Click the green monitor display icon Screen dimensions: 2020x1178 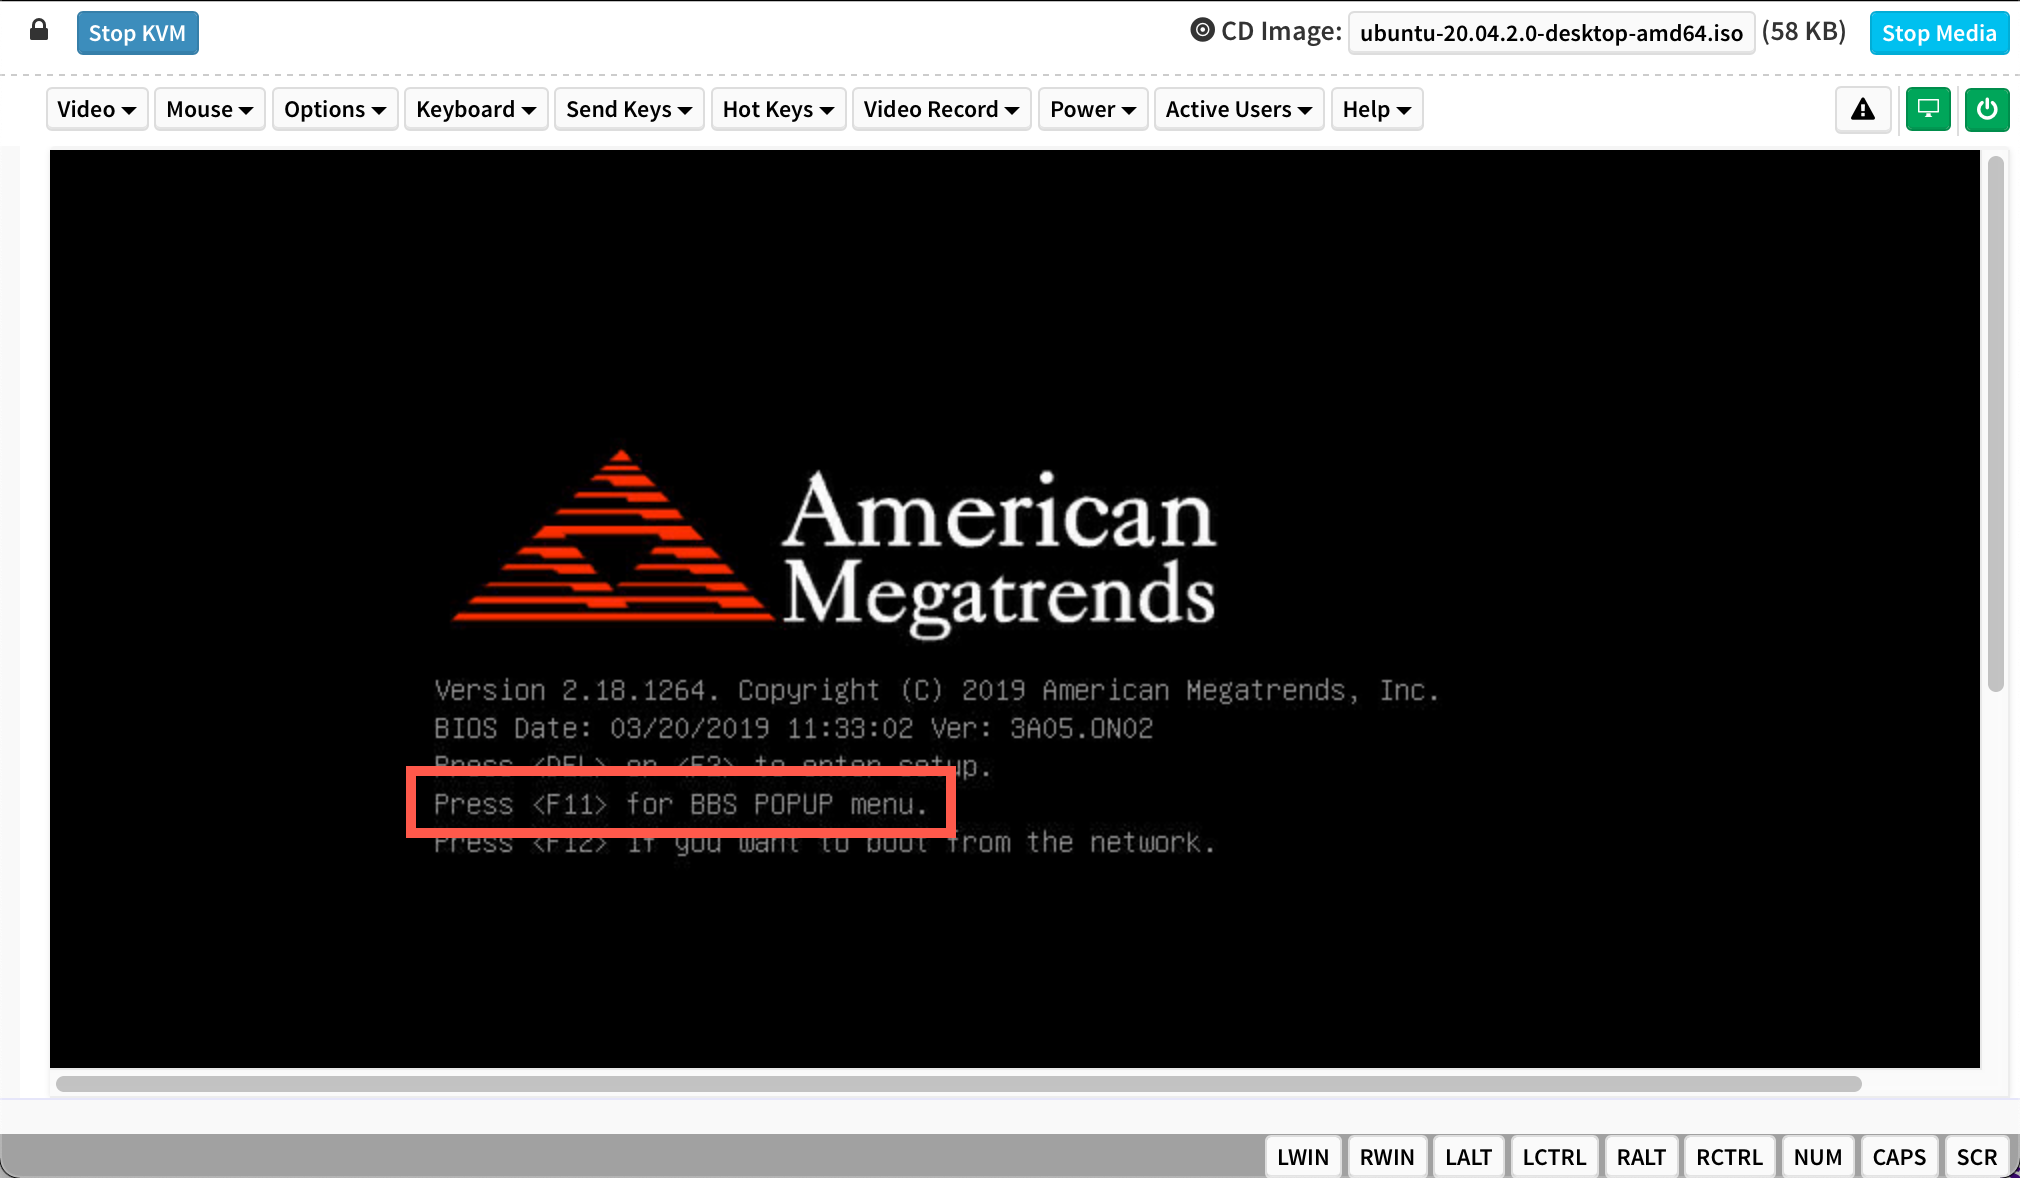[1928, 109]
